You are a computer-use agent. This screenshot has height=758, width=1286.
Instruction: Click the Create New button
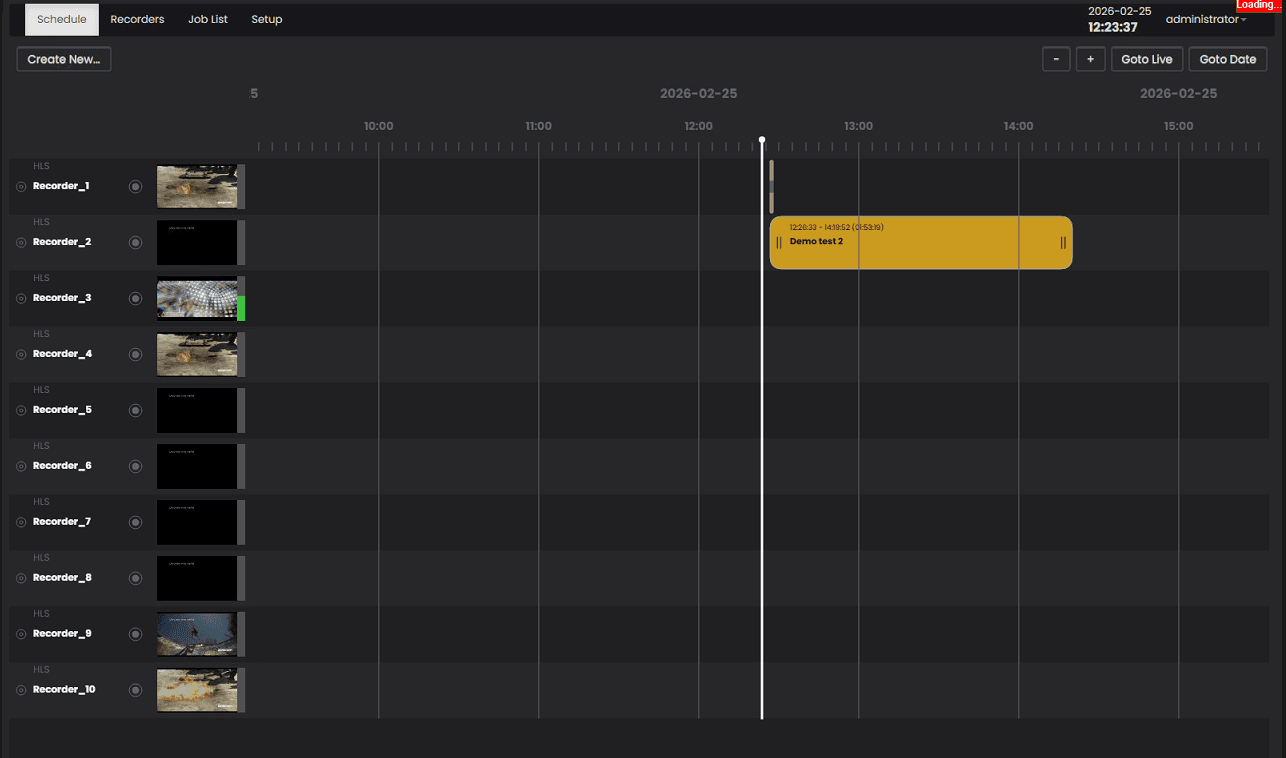pyautogui.click(x=63, y=59)
